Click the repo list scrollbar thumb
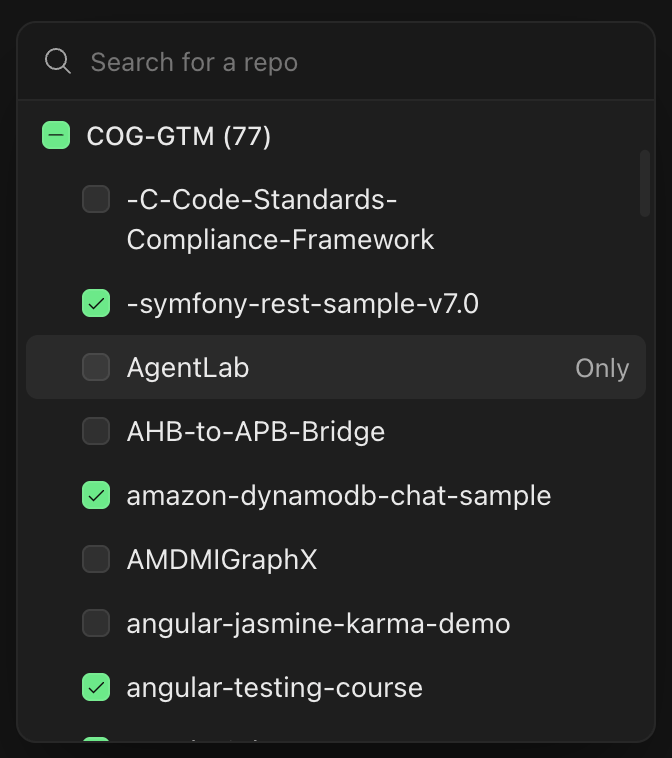 click(644, 183)
